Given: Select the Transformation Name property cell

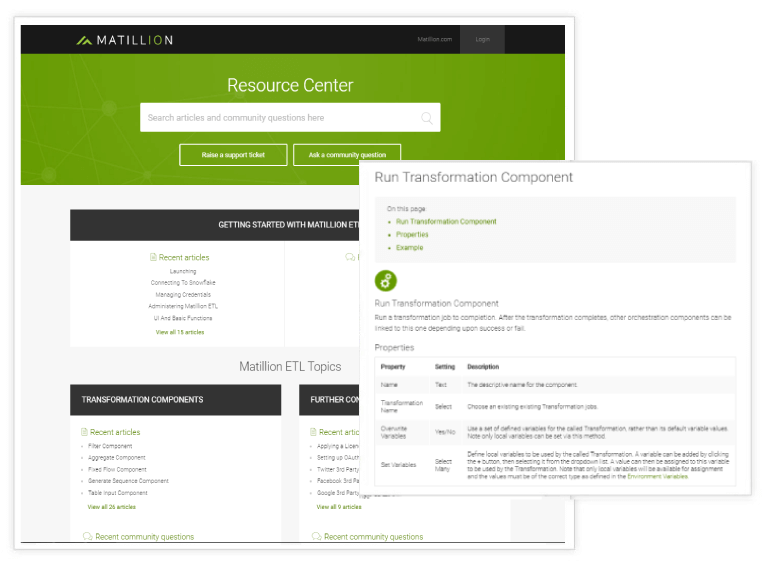Looking at the screenshot, I should (402, 406).
